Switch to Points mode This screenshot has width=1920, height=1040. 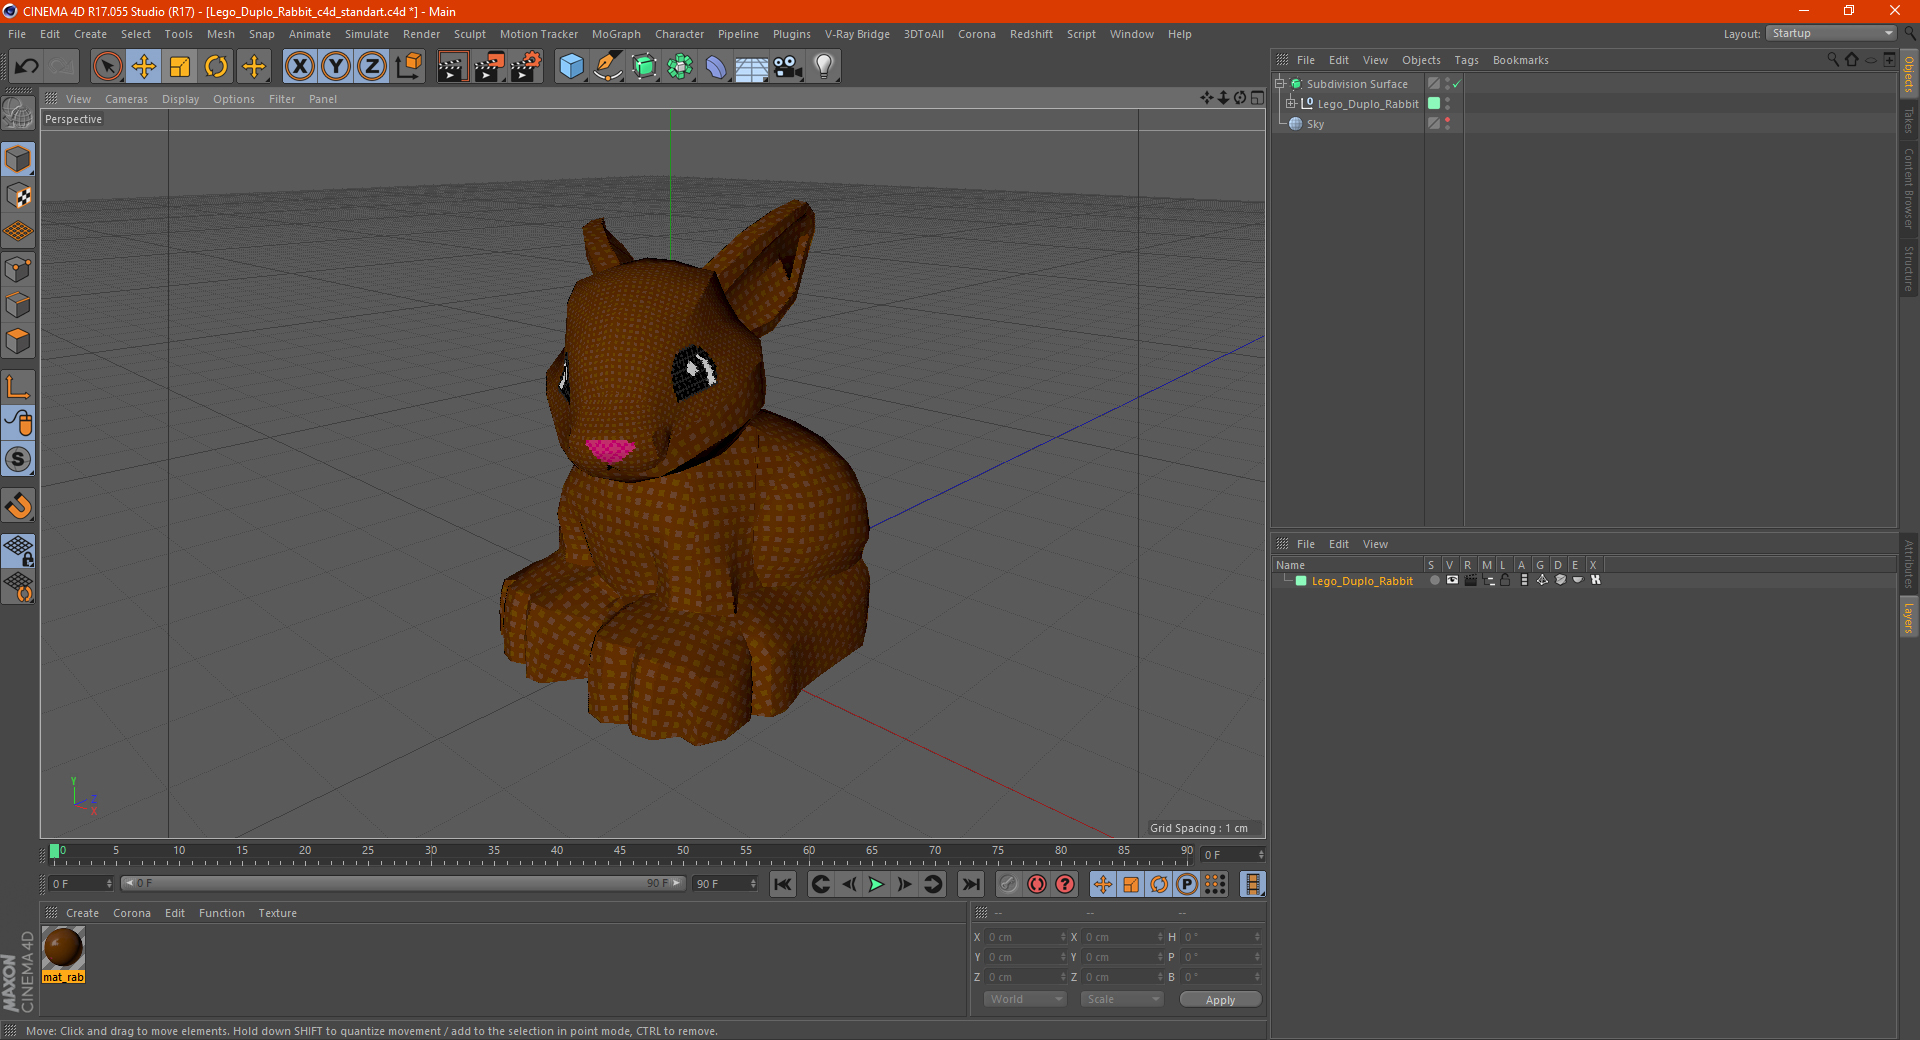[18, 269]
